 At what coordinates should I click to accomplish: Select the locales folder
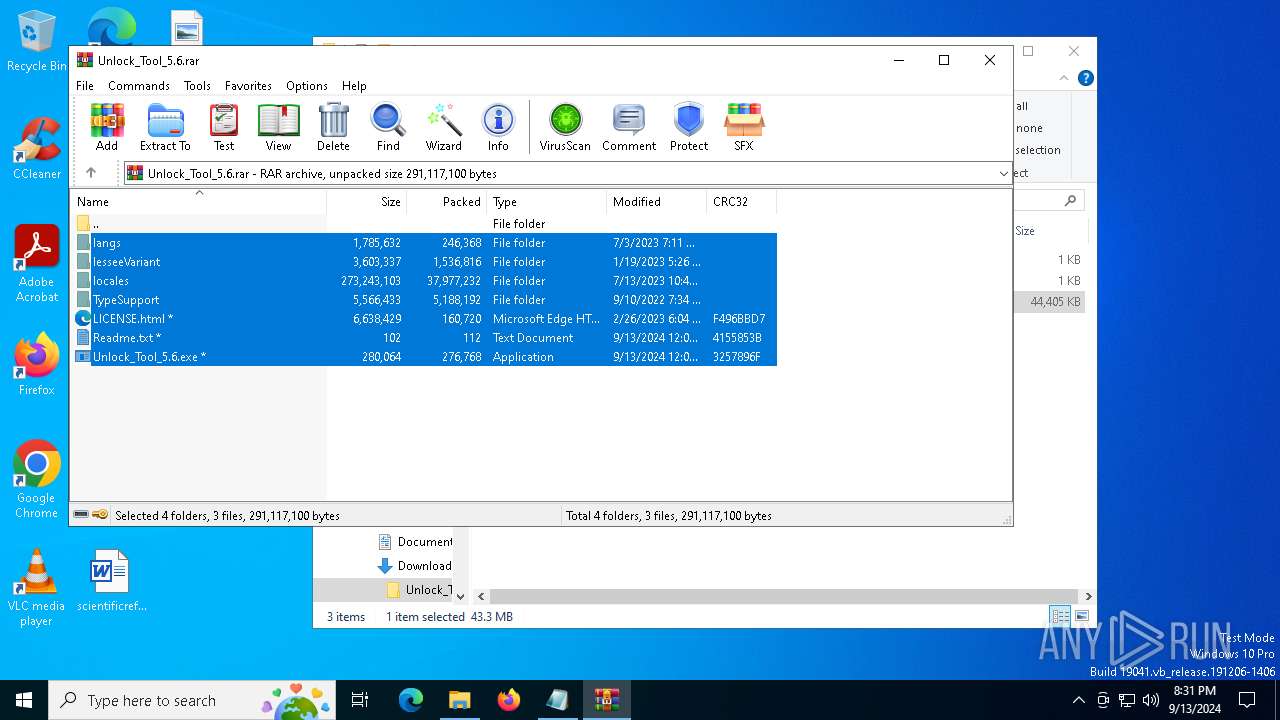coord(425,281)
